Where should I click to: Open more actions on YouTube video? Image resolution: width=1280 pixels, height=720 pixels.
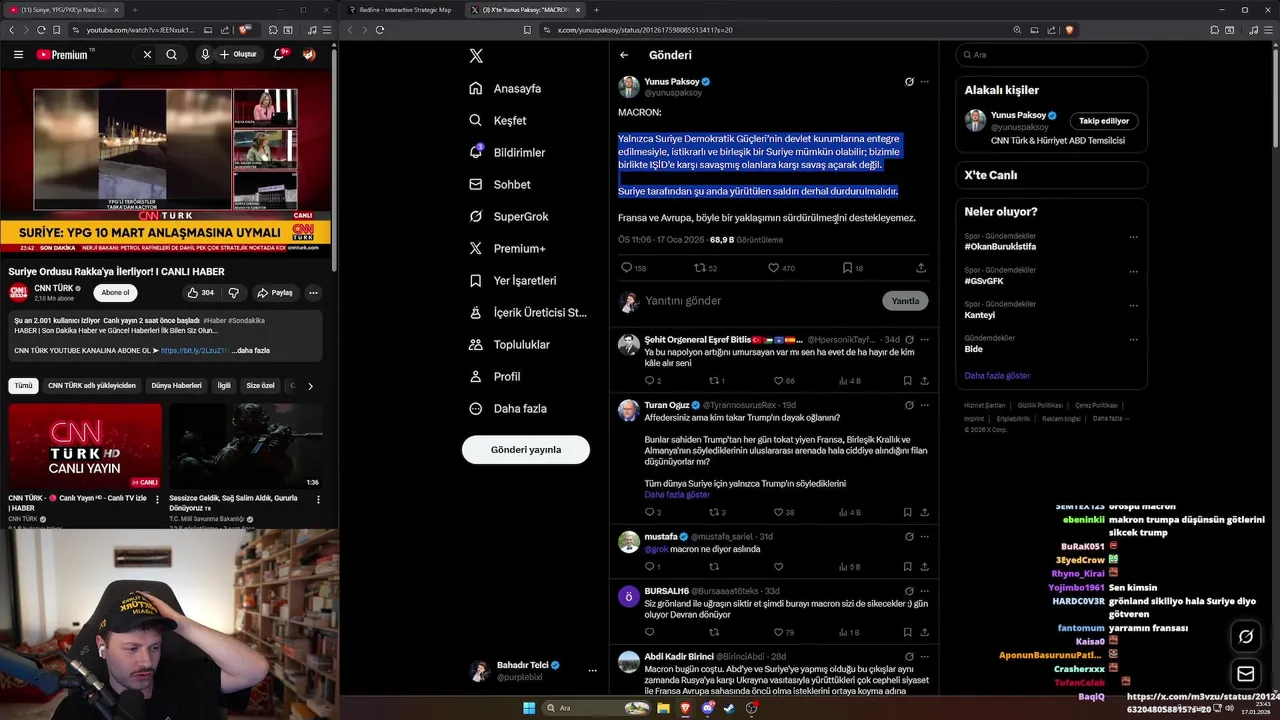pyautogui.click(x=313, y=293)
